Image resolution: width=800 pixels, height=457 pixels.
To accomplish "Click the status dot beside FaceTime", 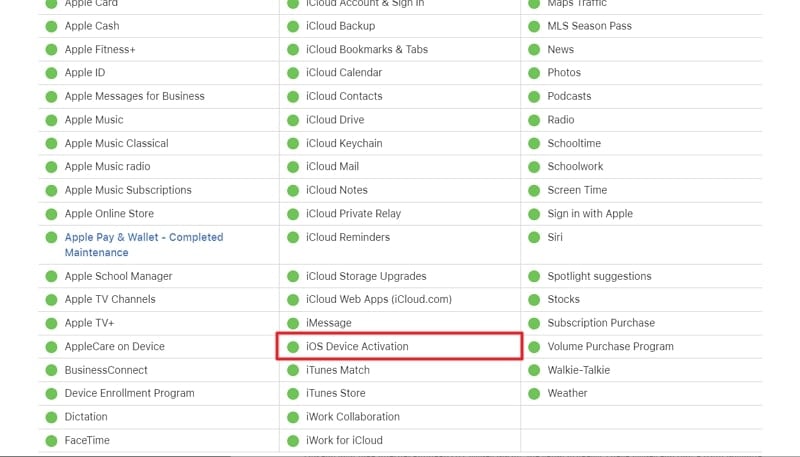I will [51, 441].
